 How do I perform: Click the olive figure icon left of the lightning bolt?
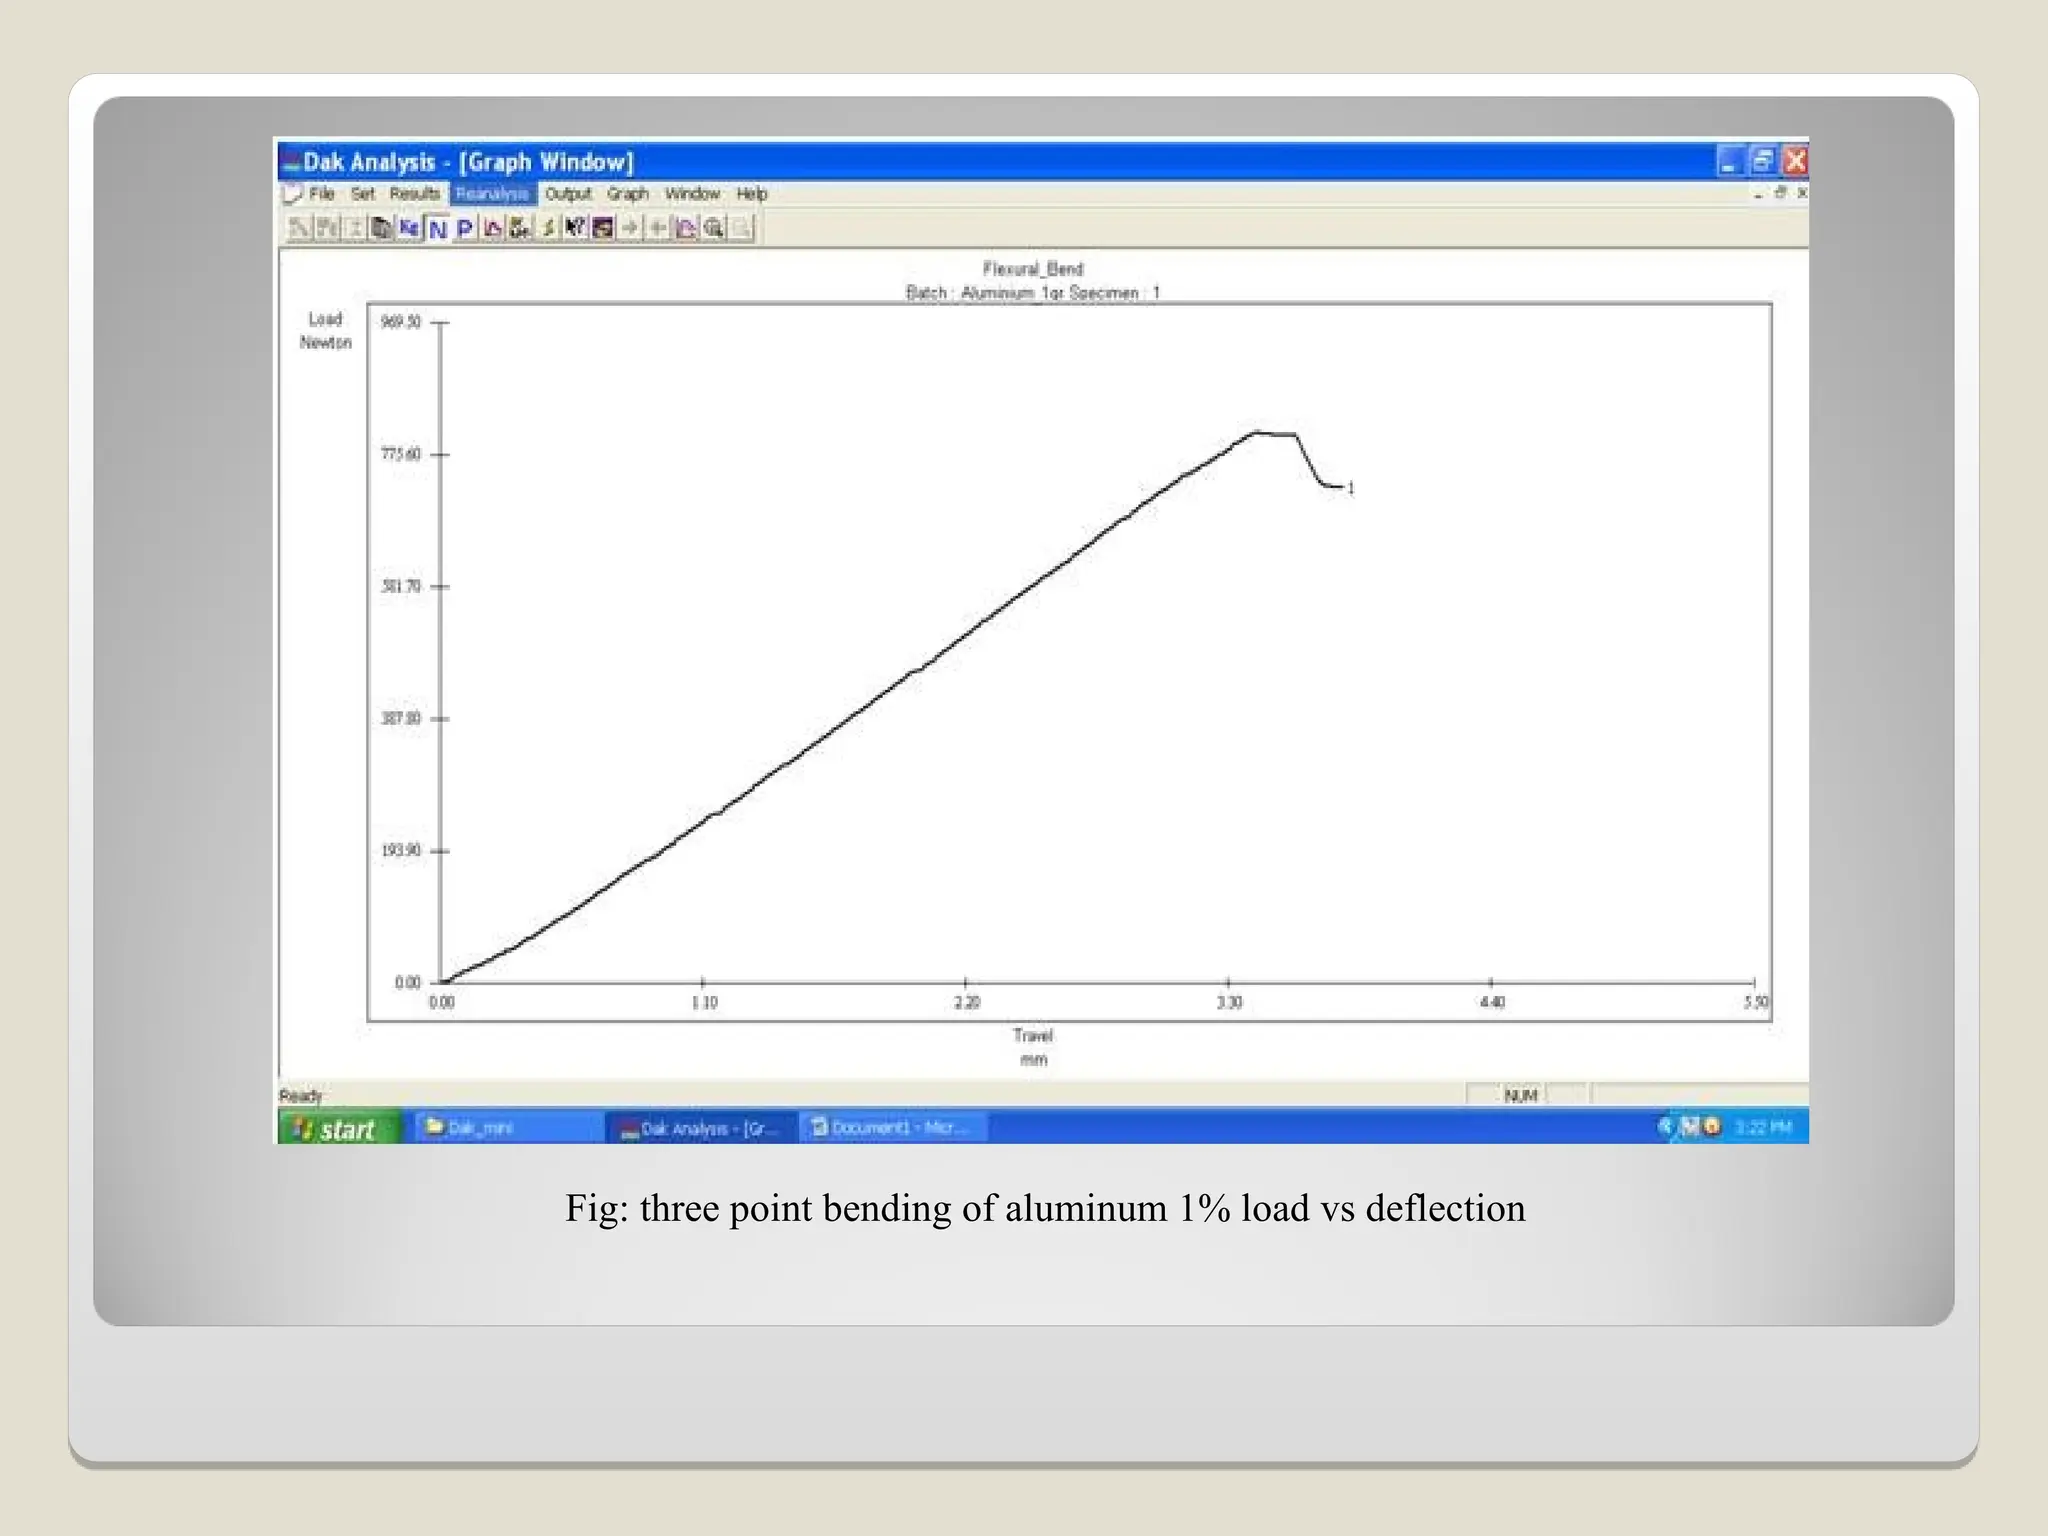click(520, 228)
